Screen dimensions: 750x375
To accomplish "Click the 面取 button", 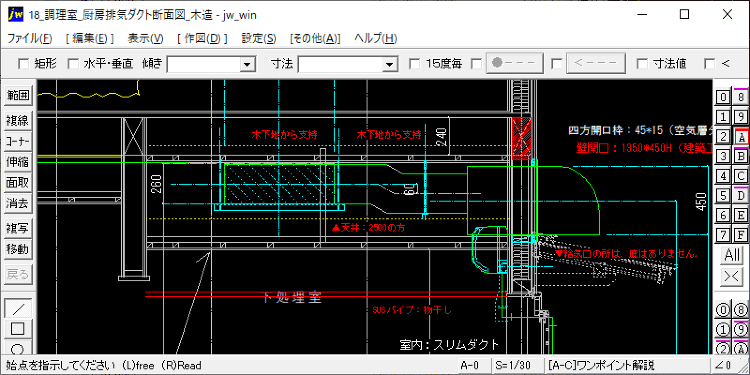I will click(18, 182).
